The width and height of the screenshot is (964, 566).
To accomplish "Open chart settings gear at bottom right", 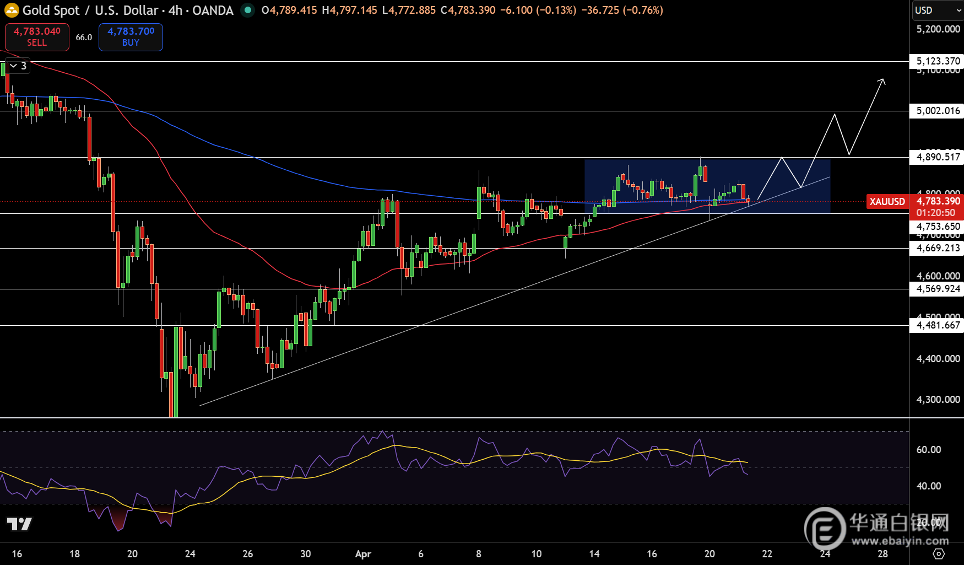I will (x=938, y=552).
